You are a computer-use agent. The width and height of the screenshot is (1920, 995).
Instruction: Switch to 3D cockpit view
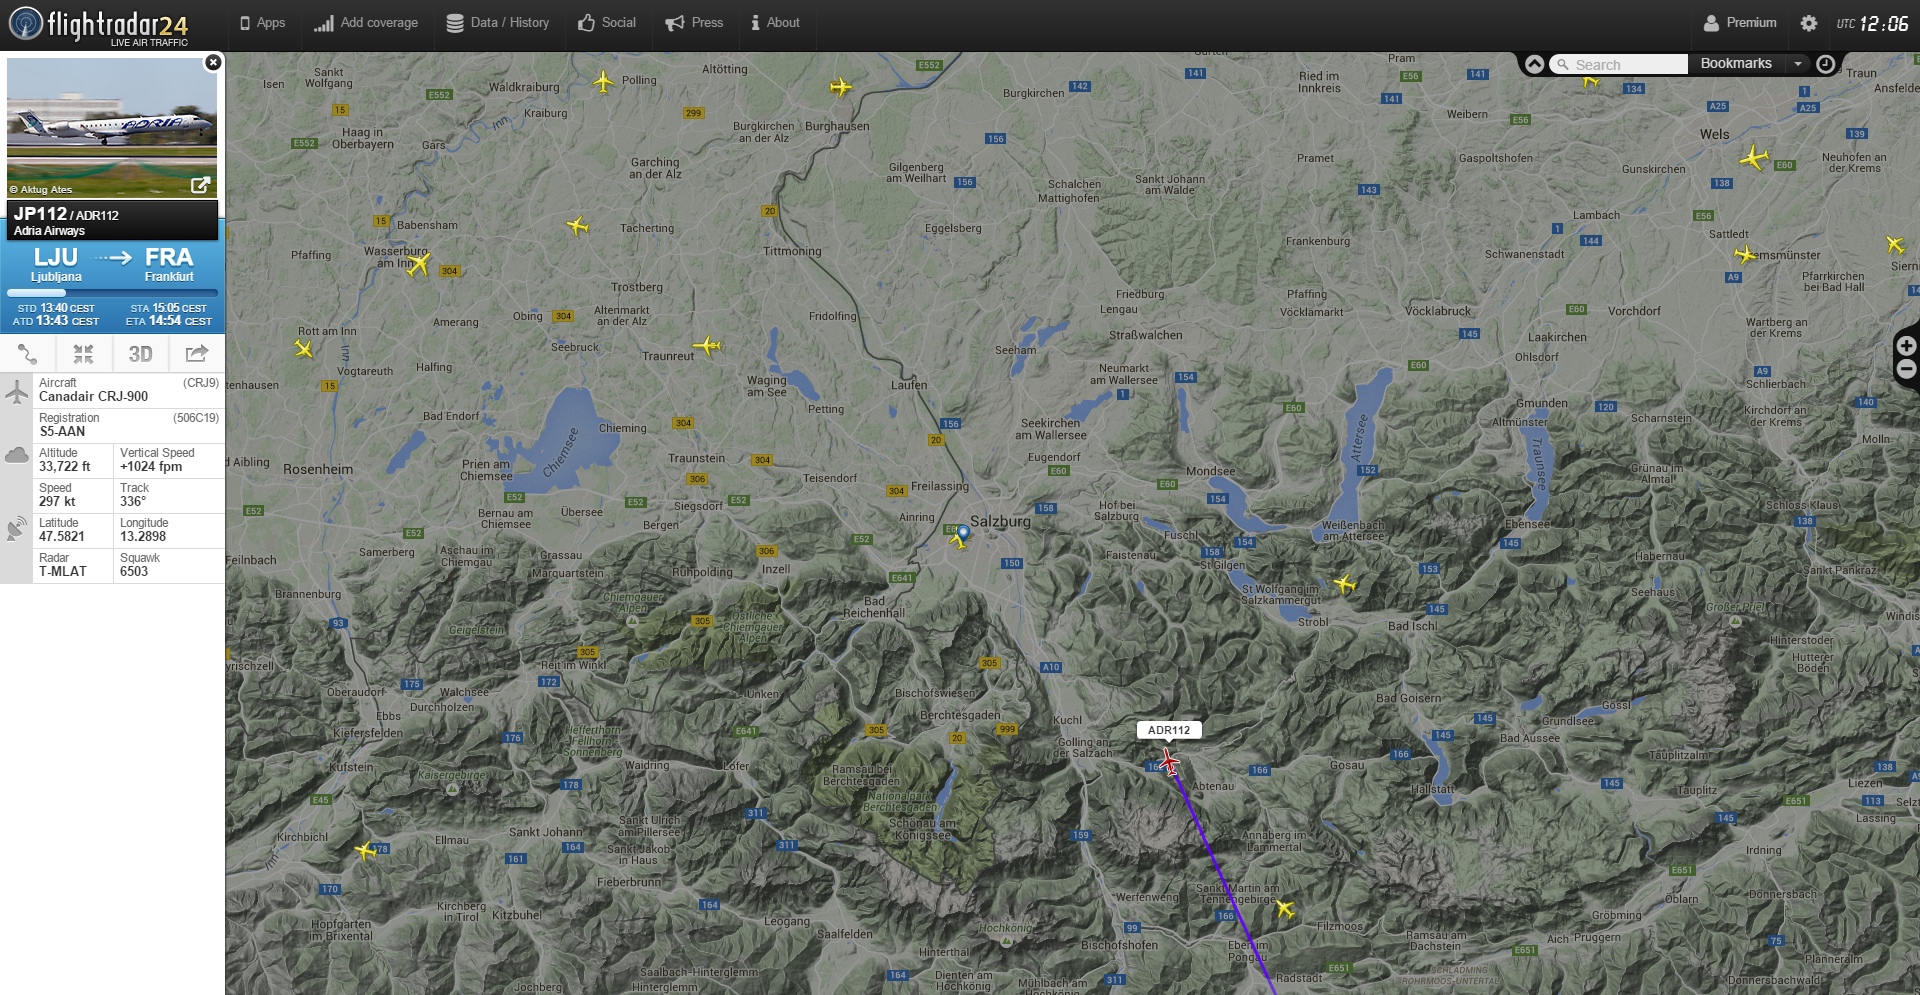pos(140,354)
